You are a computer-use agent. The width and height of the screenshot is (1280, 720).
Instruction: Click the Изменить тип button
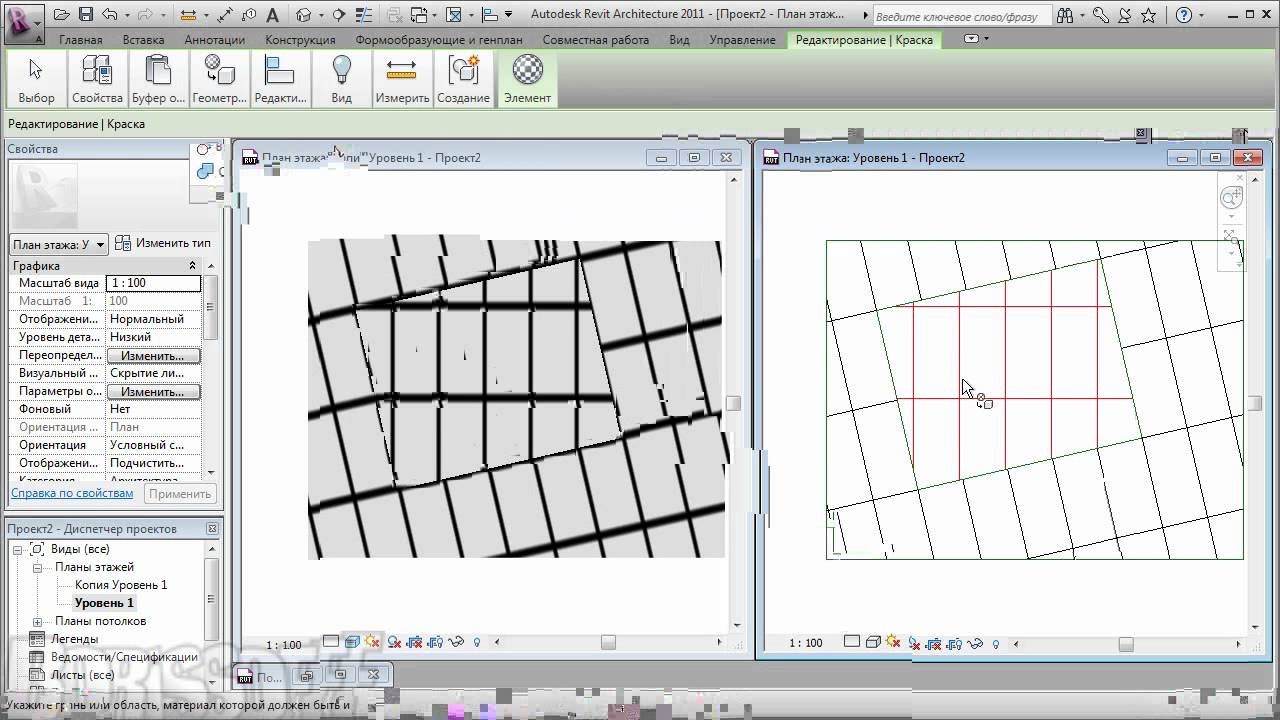point(163,243)
